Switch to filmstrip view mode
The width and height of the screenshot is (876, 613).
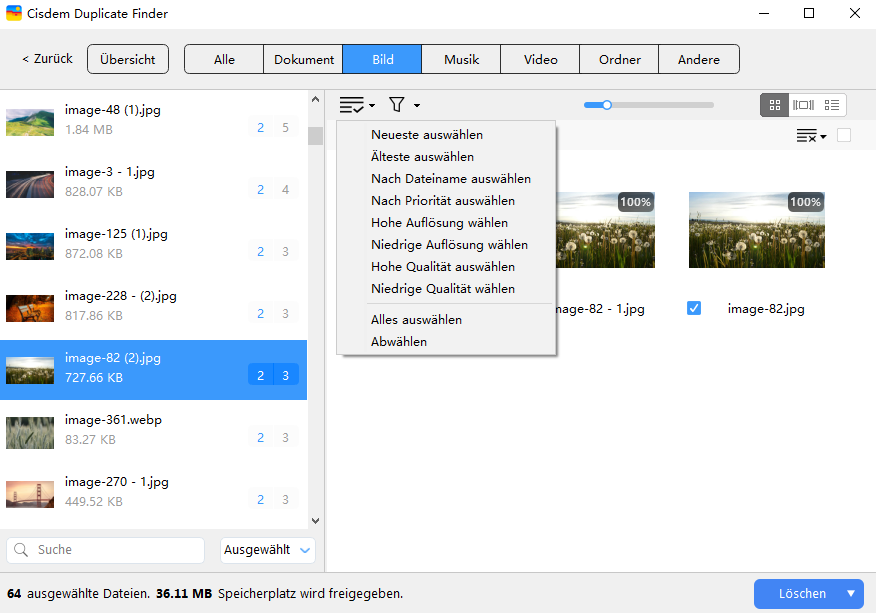803,105
